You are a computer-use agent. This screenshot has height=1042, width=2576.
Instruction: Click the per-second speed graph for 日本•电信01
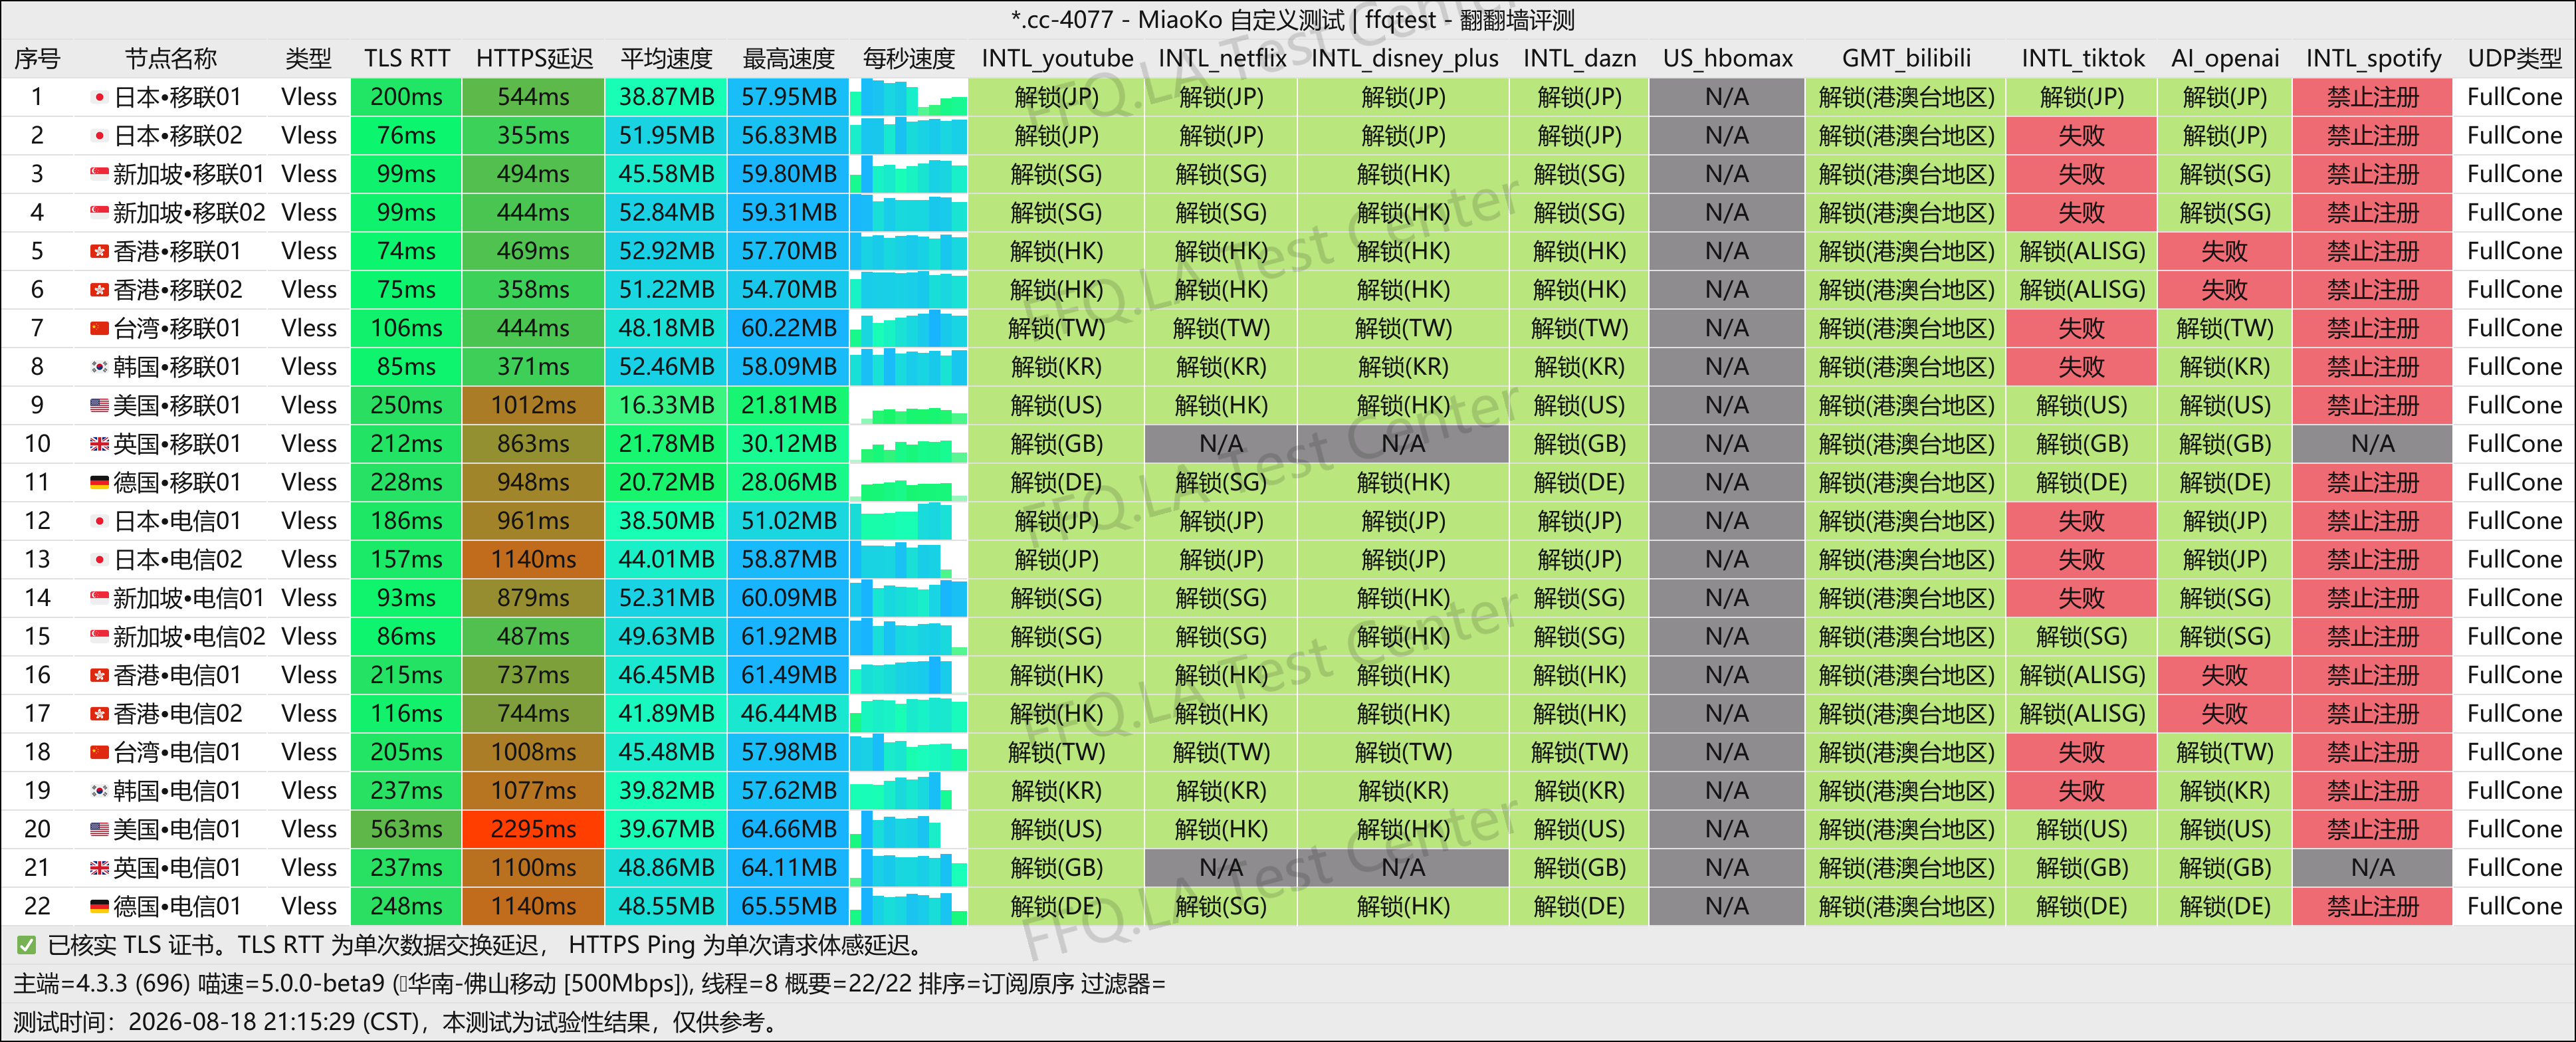click(908, 521)
